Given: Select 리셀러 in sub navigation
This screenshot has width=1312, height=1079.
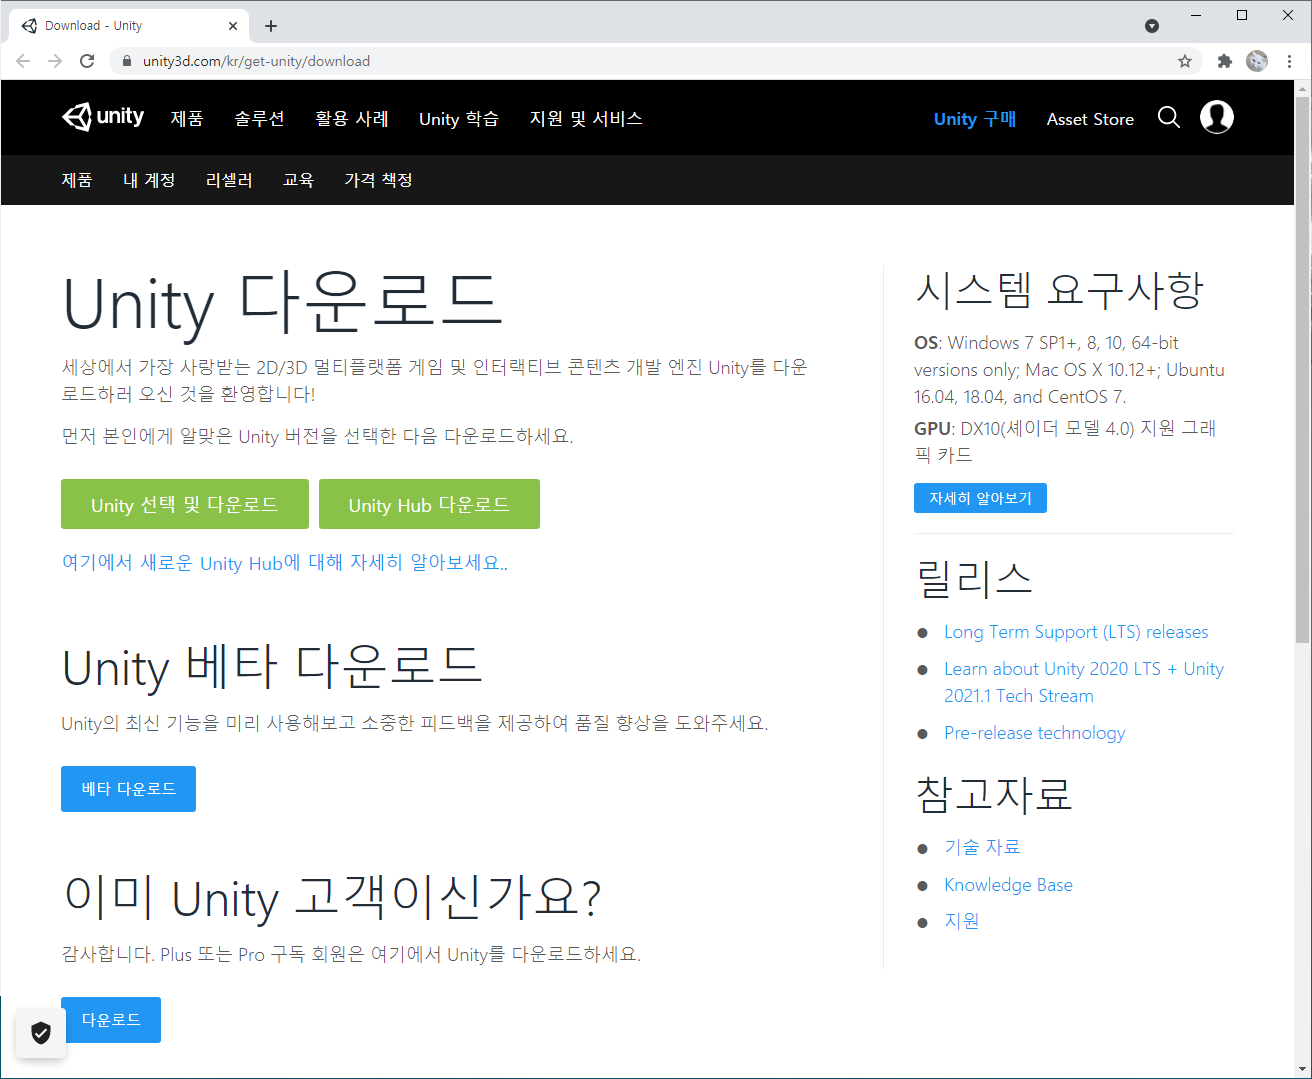Looking at the screenshot, I should tap(229, 180).
